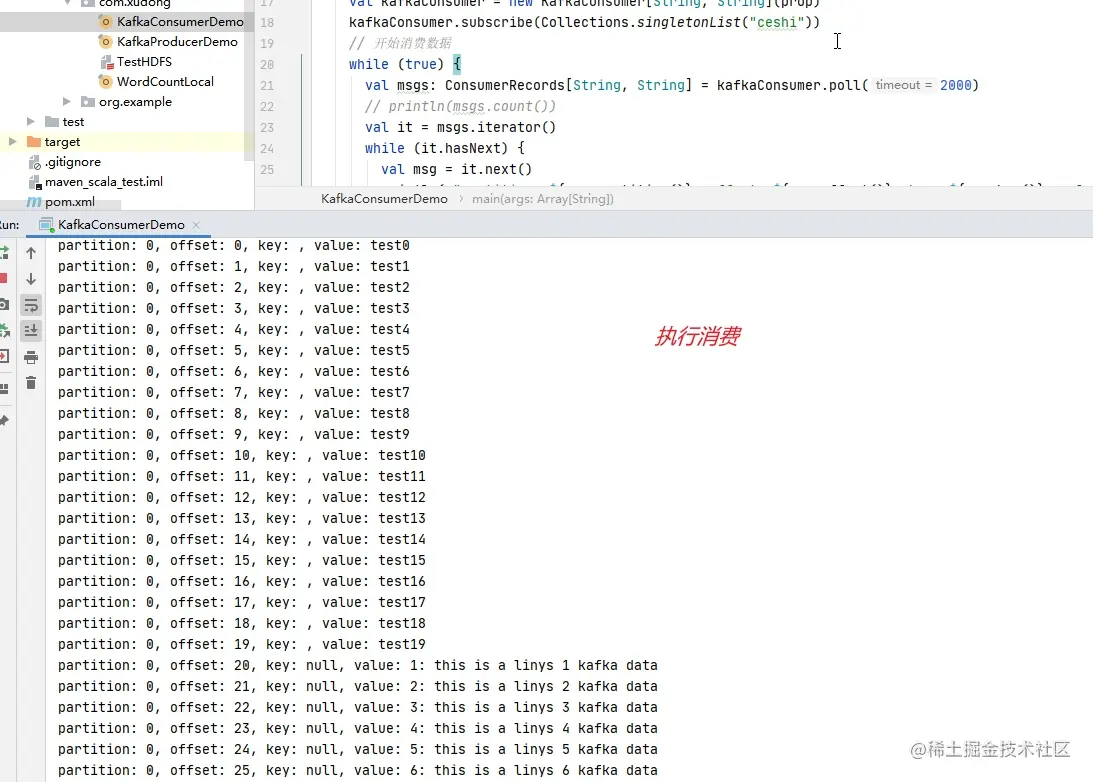Stop the running process with red square
The width and height of the screenshot is (1093, 782).
3,279
